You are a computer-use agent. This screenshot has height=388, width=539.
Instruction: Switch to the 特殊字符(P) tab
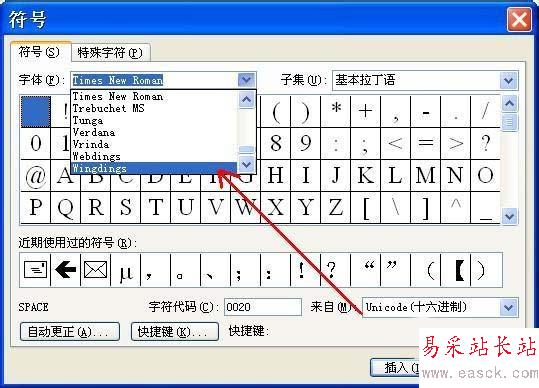click(x=110, y=53)
